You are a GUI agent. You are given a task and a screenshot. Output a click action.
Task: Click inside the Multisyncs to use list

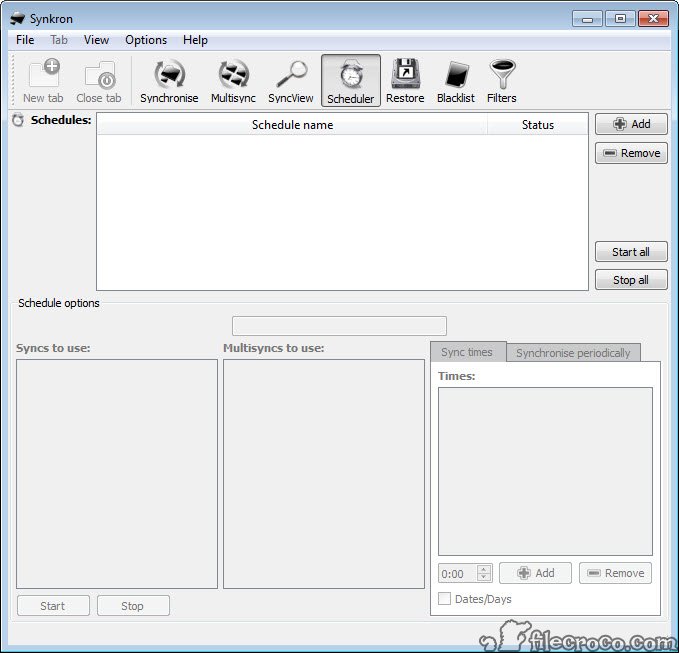pyautogui.click(x=324, y=474)
